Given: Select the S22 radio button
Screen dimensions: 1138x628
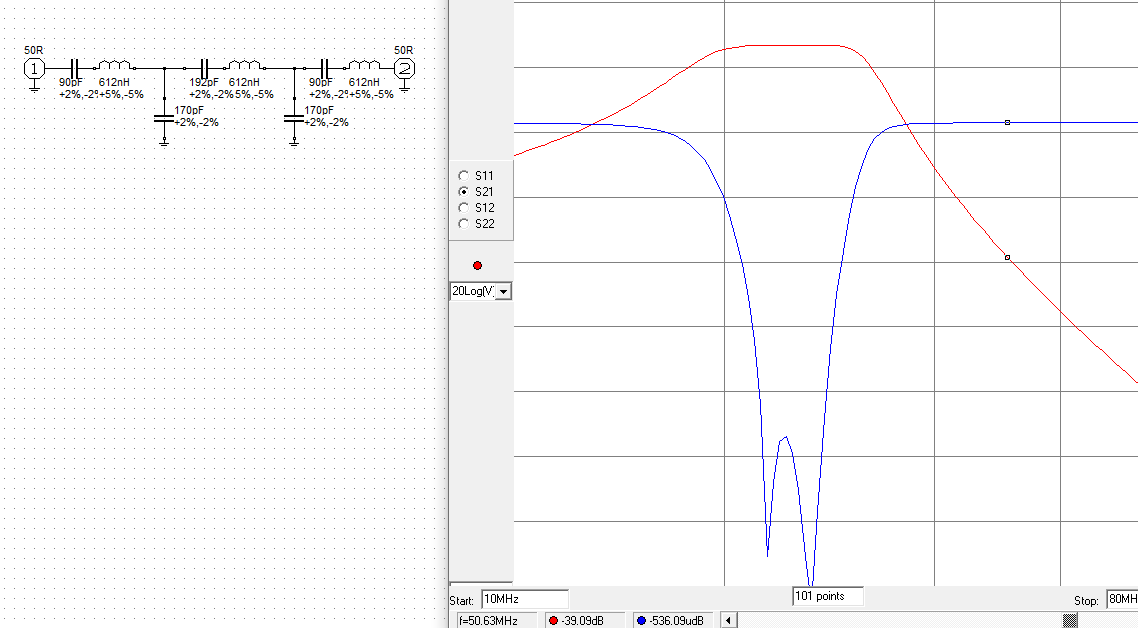Looking at the screenshot, I should click(x=463, y=223).
